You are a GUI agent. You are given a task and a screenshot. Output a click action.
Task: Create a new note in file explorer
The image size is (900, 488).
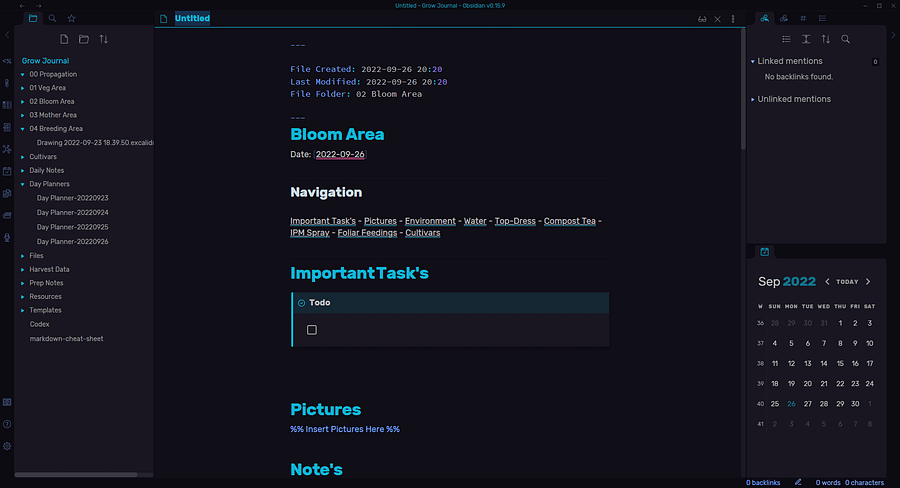point(64,39)
